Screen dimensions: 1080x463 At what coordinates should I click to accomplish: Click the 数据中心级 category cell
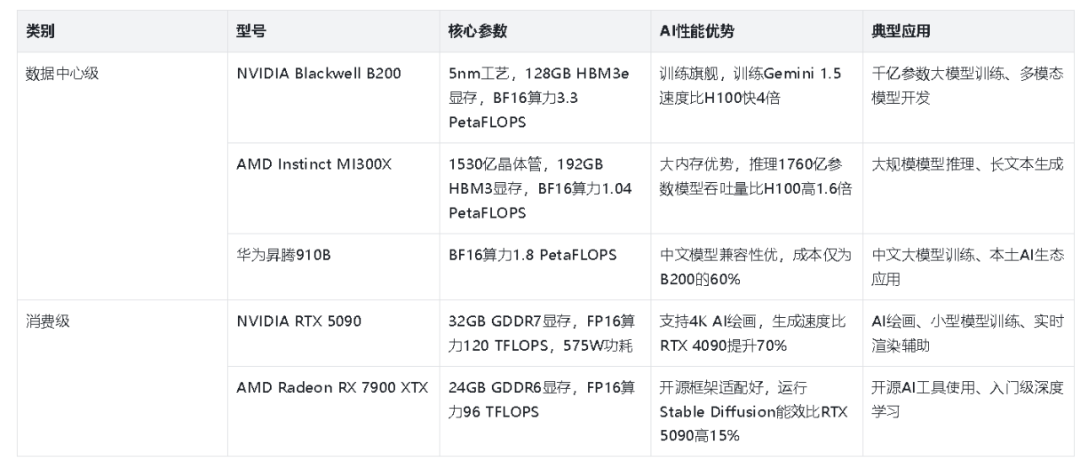[x=122, y=176]
